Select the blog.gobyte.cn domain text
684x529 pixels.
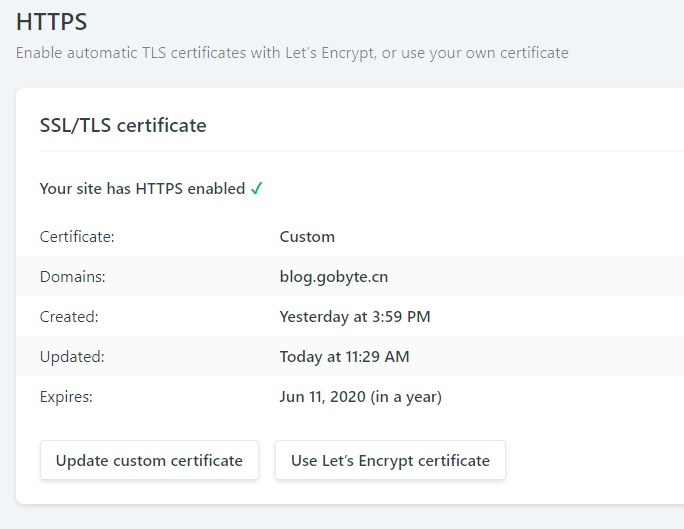pyautogui.click(x=334, y=276)
